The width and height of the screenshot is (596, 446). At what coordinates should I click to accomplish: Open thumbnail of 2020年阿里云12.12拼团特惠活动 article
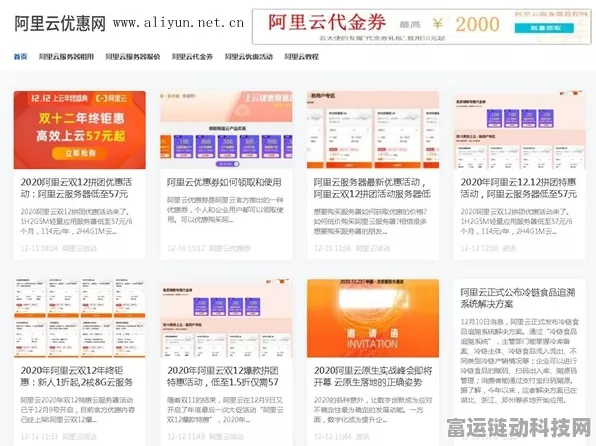520,130
